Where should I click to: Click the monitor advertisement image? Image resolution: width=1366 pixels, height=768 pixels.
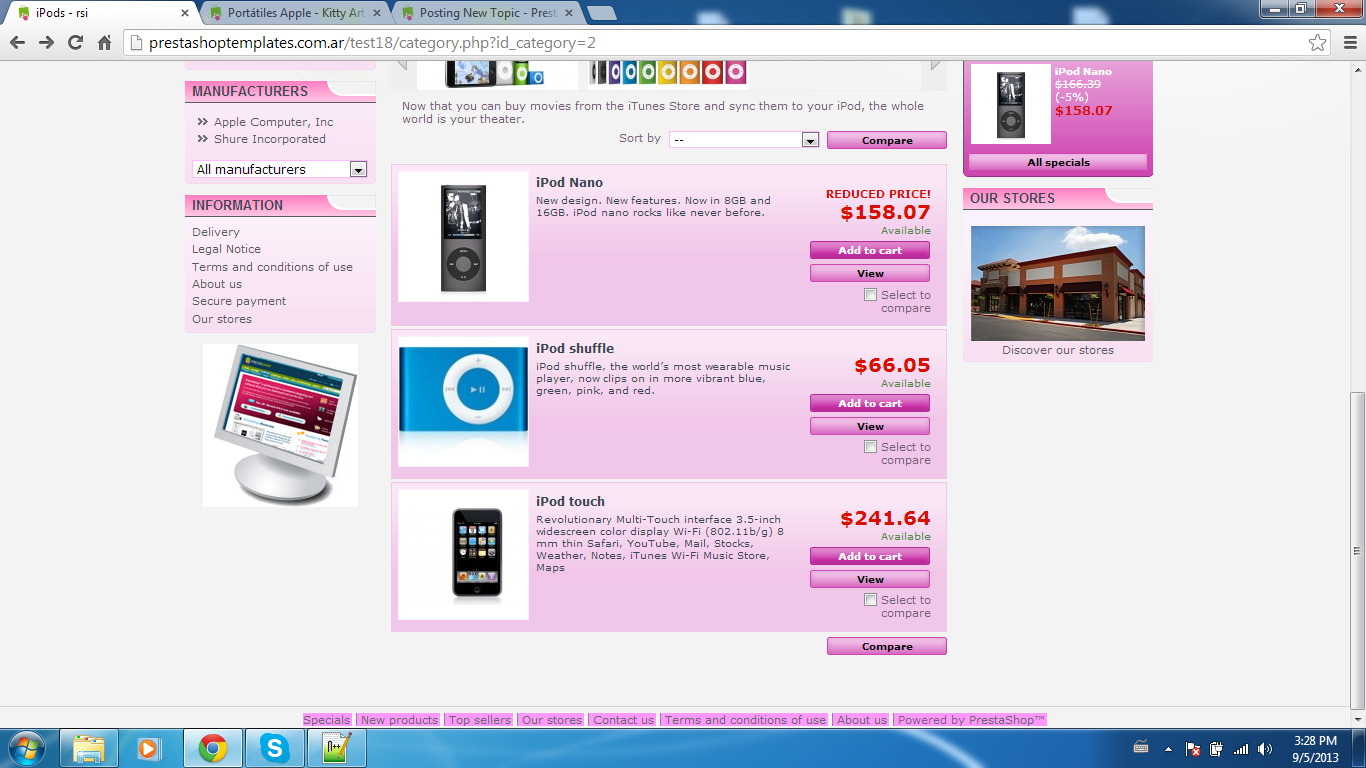(280, 425)
